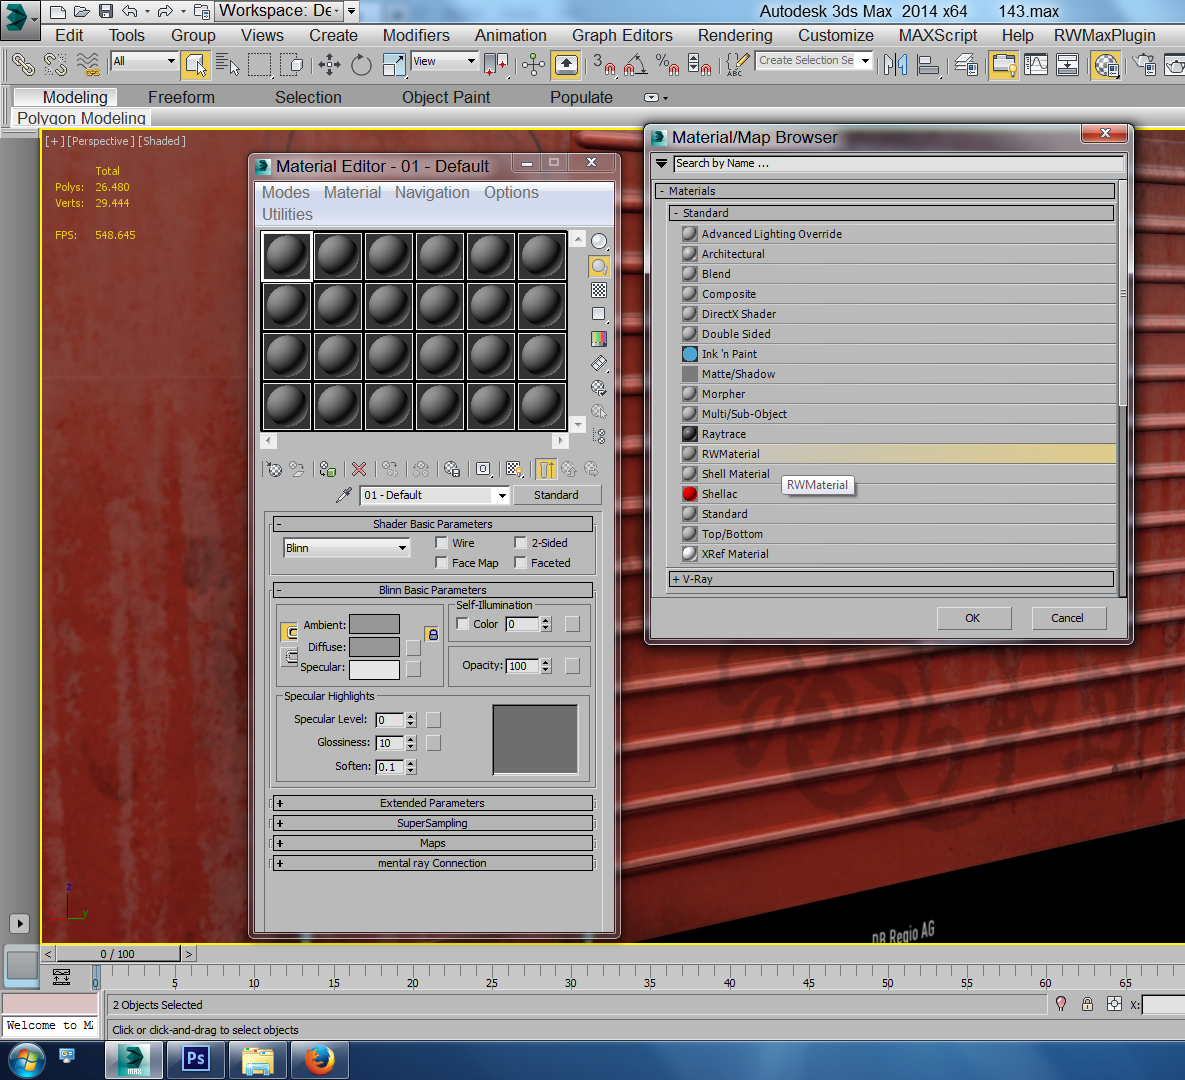Toggle the Self-Illumination Color checkbox

point(462,624)
